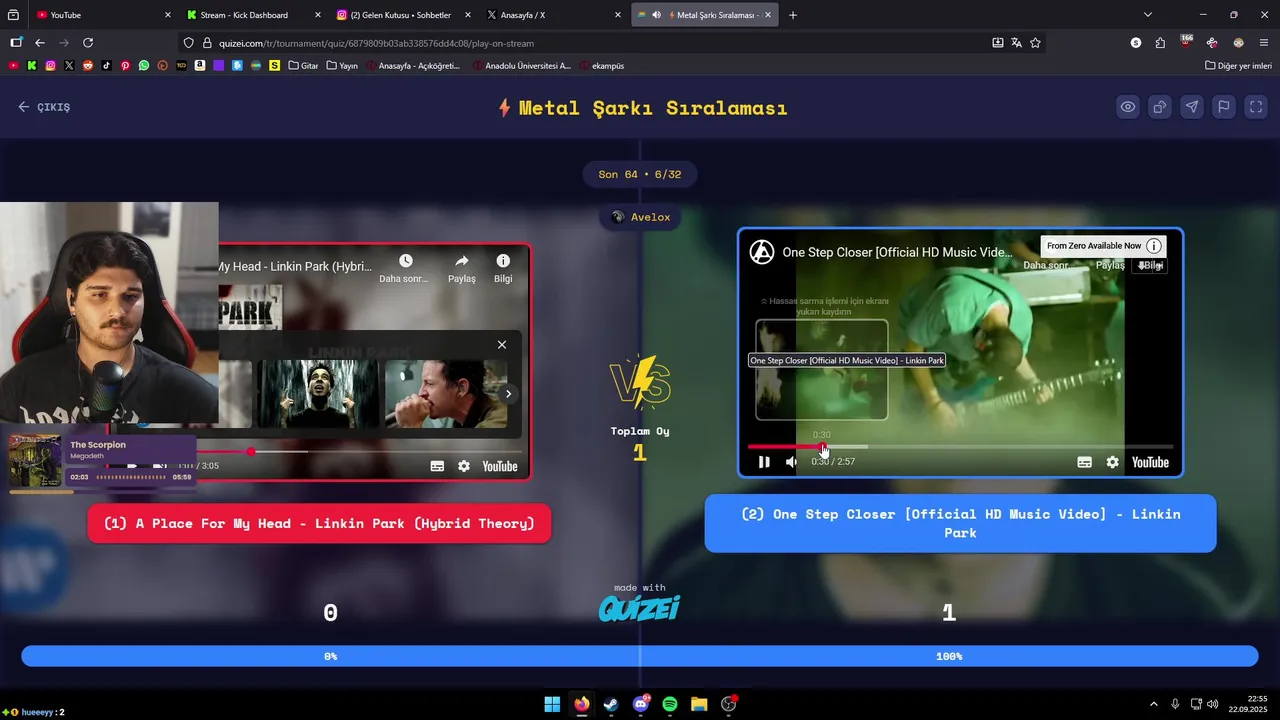Image resolution: width=1280 pixels, height=720 pixels.
Task: Open Diğer yer imleri bookmarks folder
Action: (x=1238, y=66)
